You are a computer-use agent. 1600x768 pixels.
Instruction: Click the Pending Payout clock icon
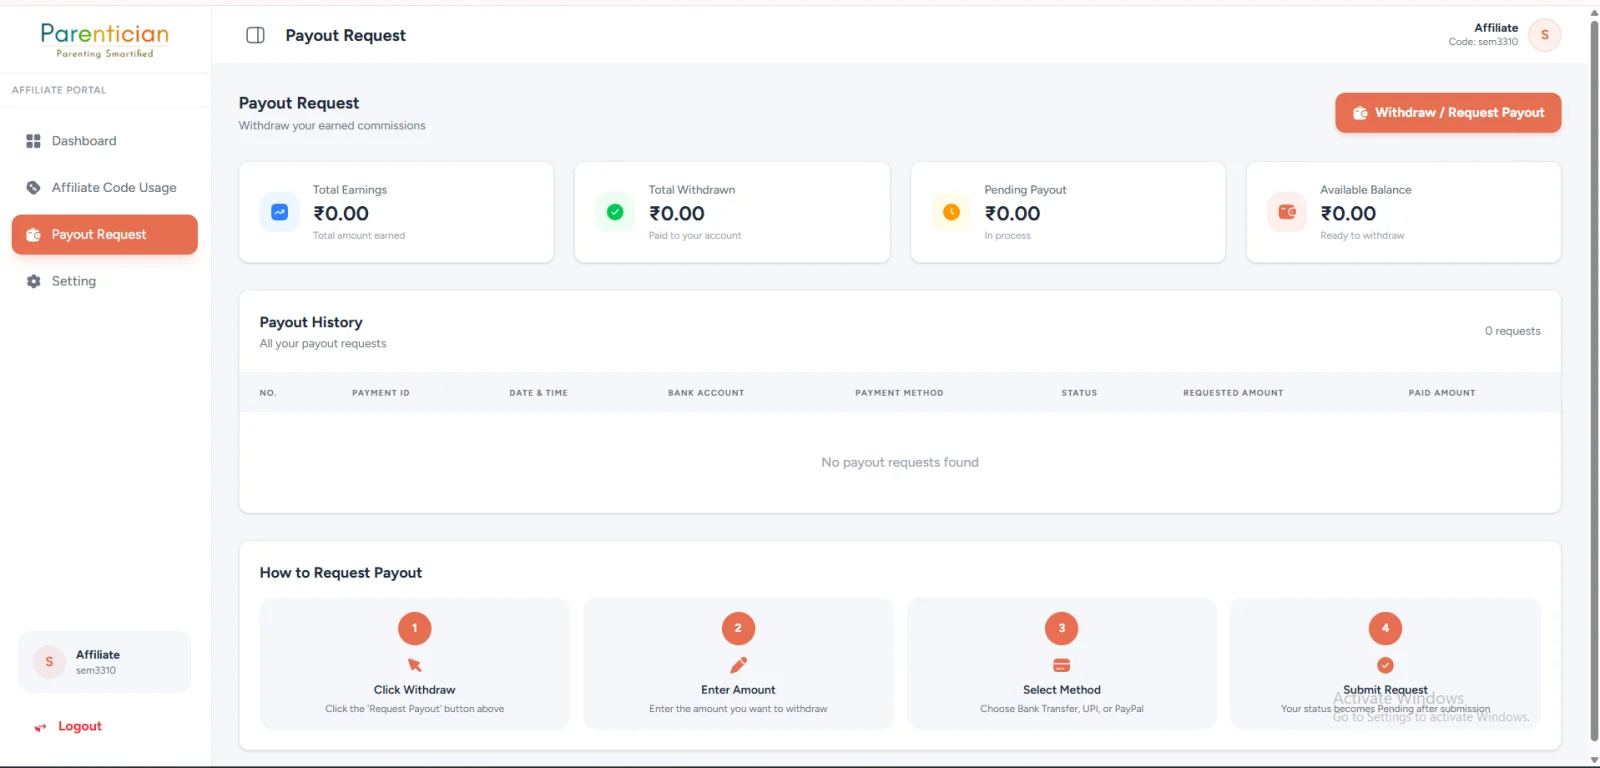(951, 212)
